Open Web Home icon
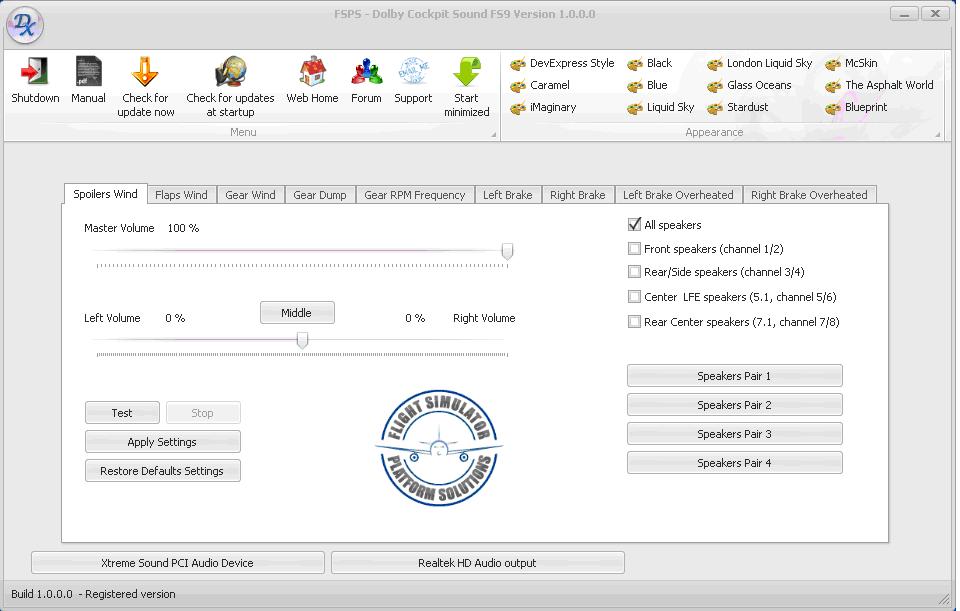960x611 pixels. click(x=312, y=71)
